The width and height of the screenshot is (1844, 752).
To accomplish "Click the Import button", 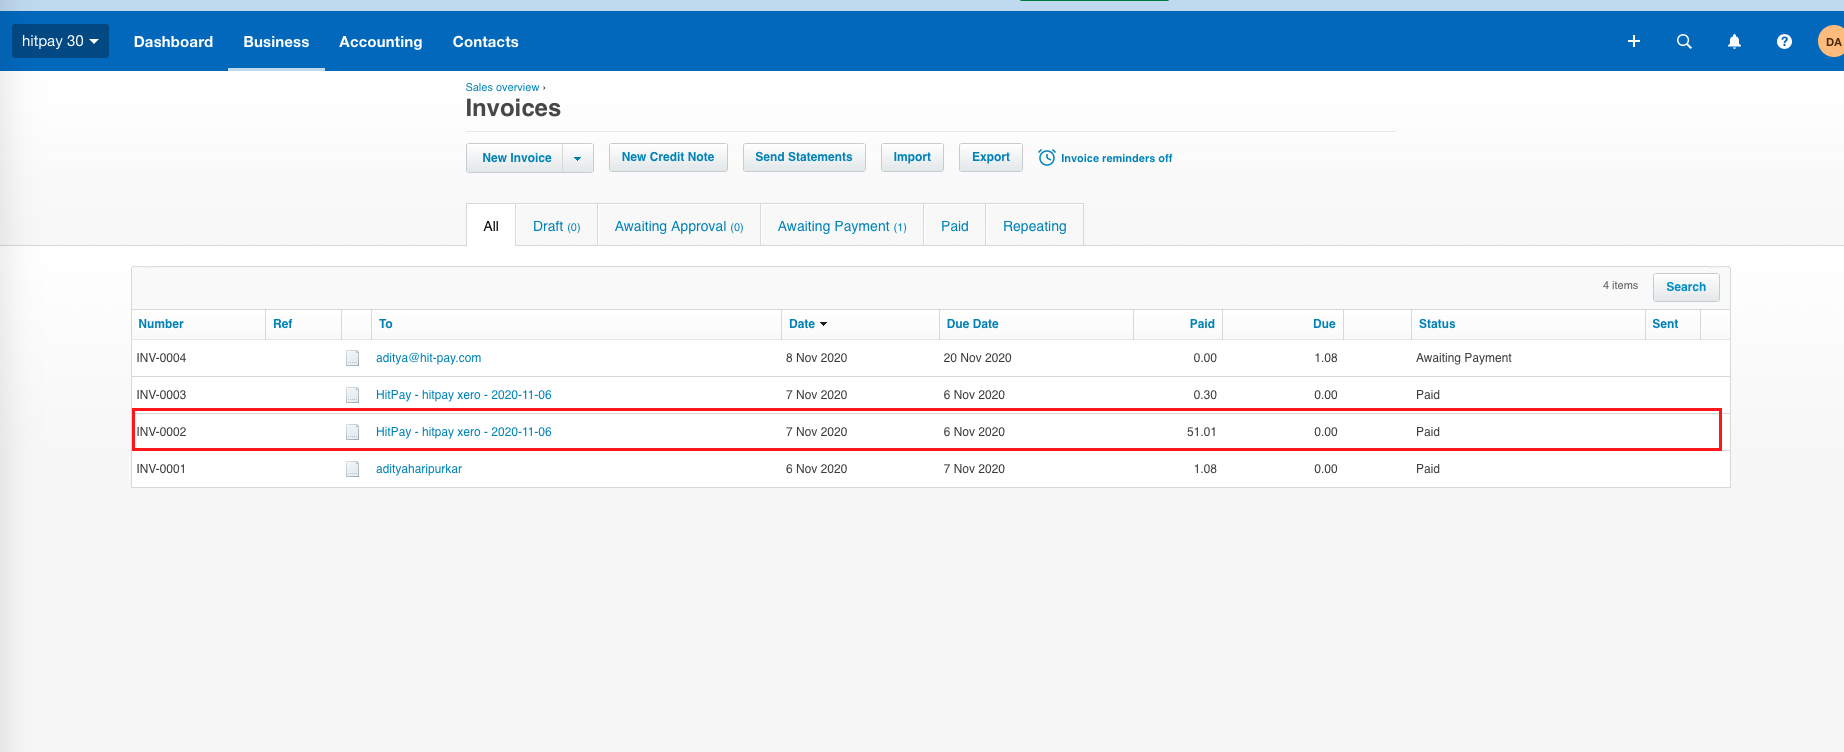I will point(912,157).
